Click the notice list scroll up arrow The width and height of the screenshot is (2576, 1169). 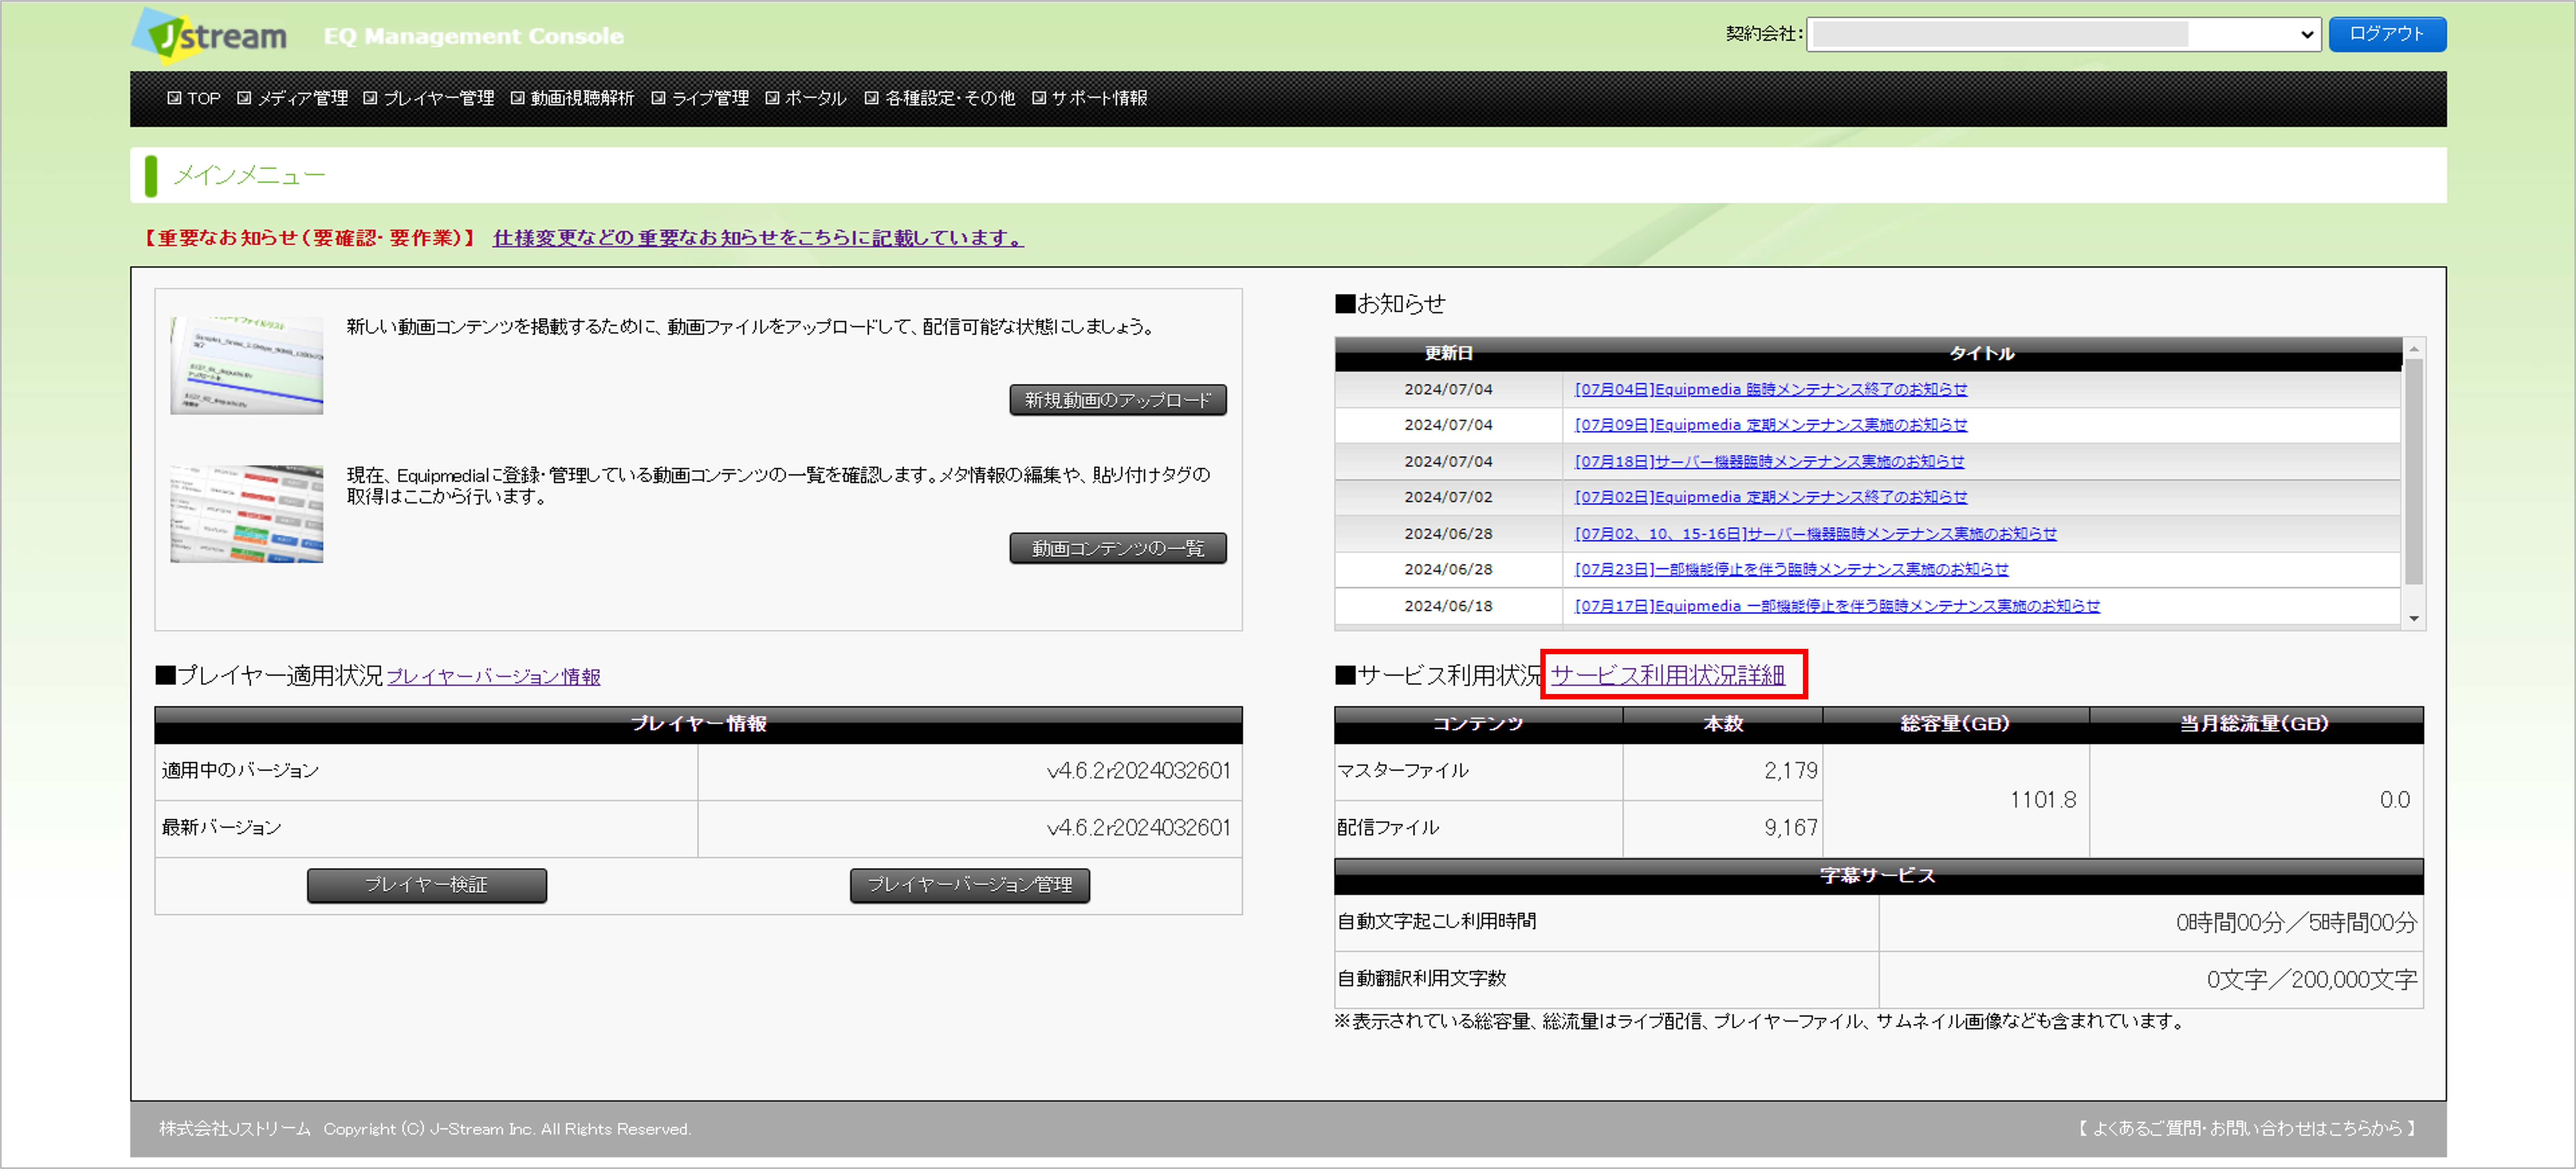(x=2414, y=348)
